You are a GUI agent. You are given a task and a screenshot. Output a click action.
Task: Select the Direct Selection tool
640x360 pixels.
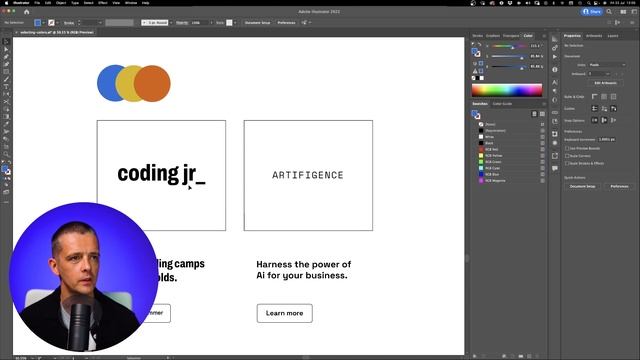[6, 49]
